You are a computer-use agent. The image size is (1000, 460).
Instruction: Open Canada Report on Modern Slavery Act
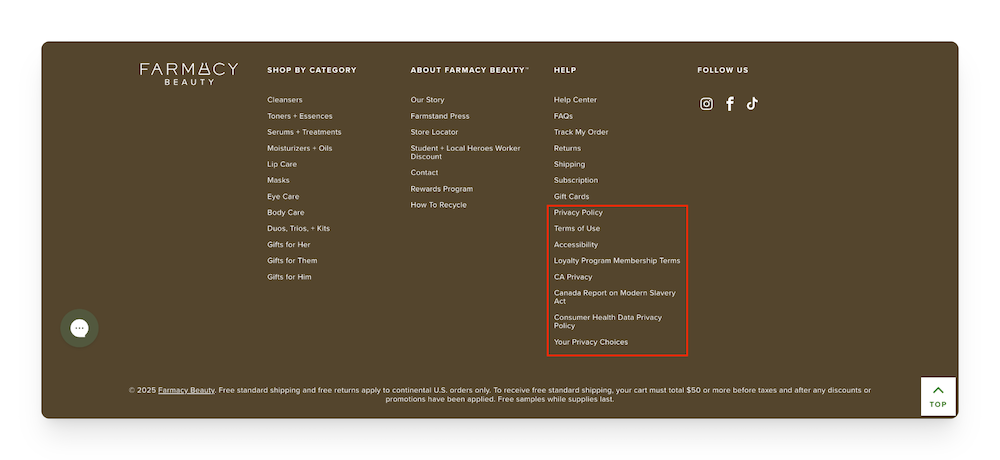(x=615, y=297)
